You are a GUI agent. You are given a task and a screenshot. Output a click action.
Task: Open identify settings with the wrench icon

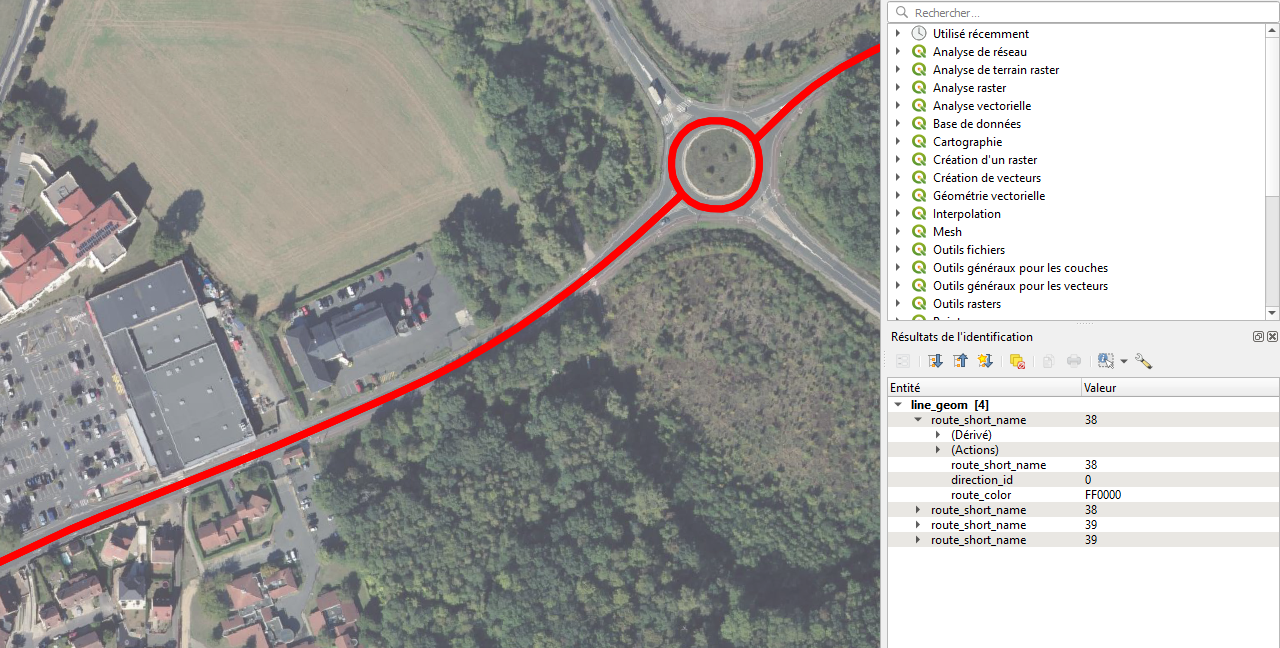[1143, 361]
